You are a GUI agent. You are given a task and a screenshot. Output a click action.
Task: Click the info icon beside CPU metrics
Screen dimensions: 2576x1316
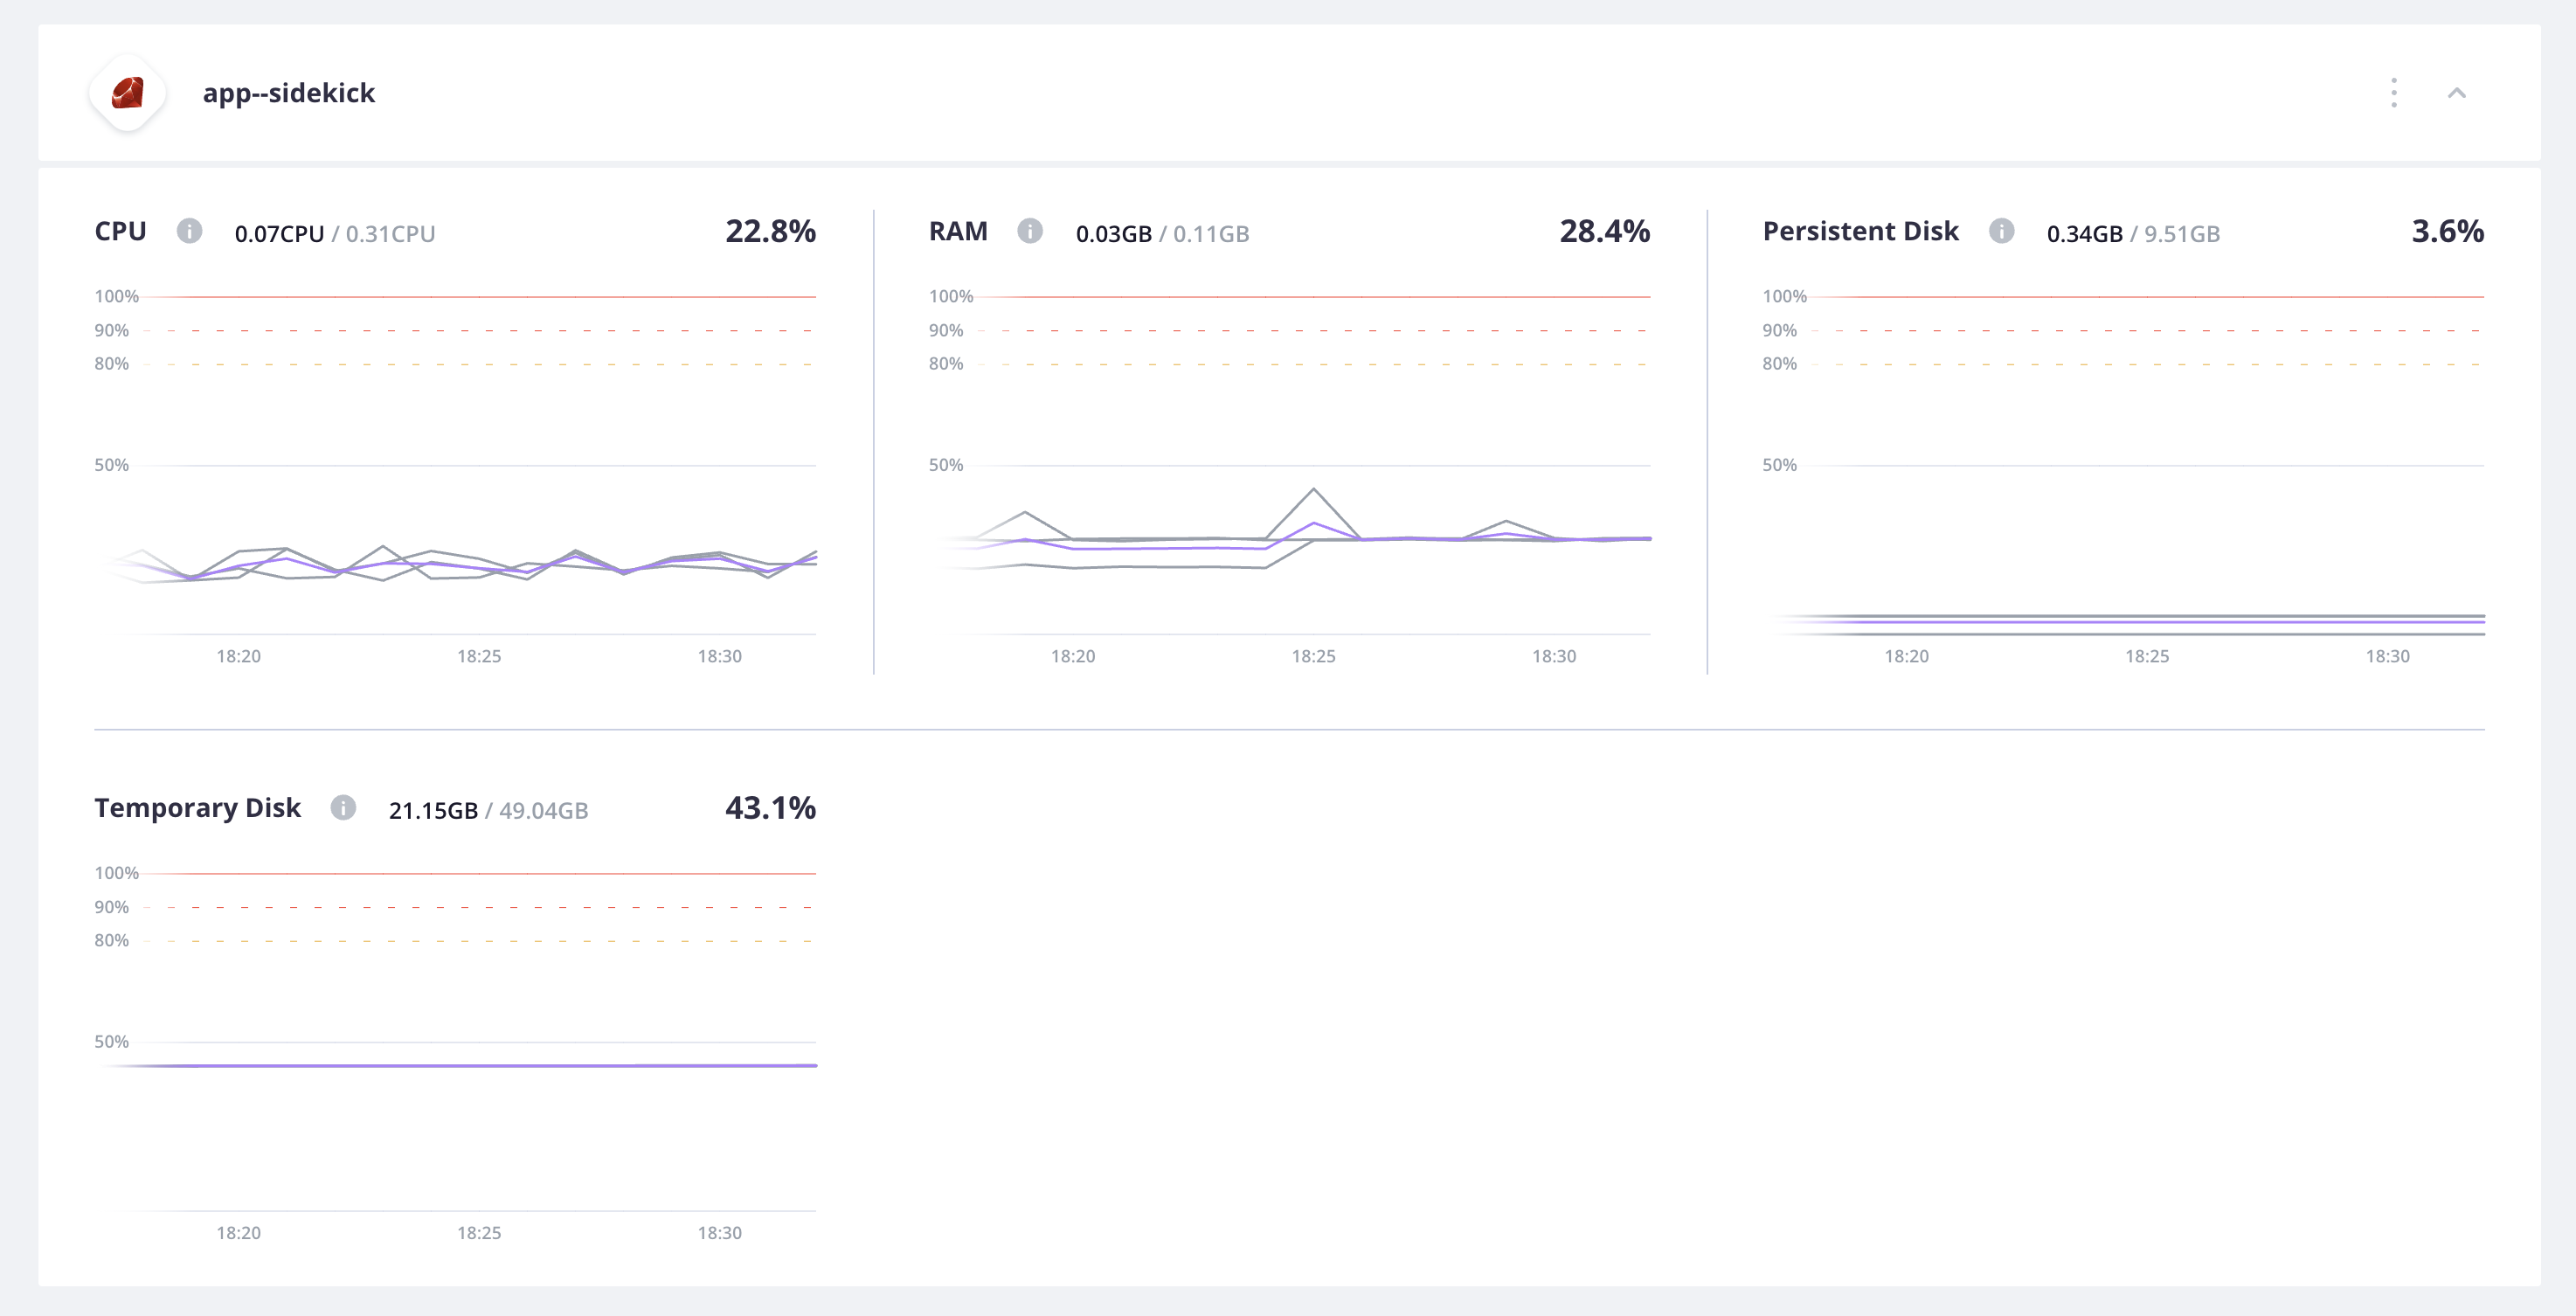point(190,231)
